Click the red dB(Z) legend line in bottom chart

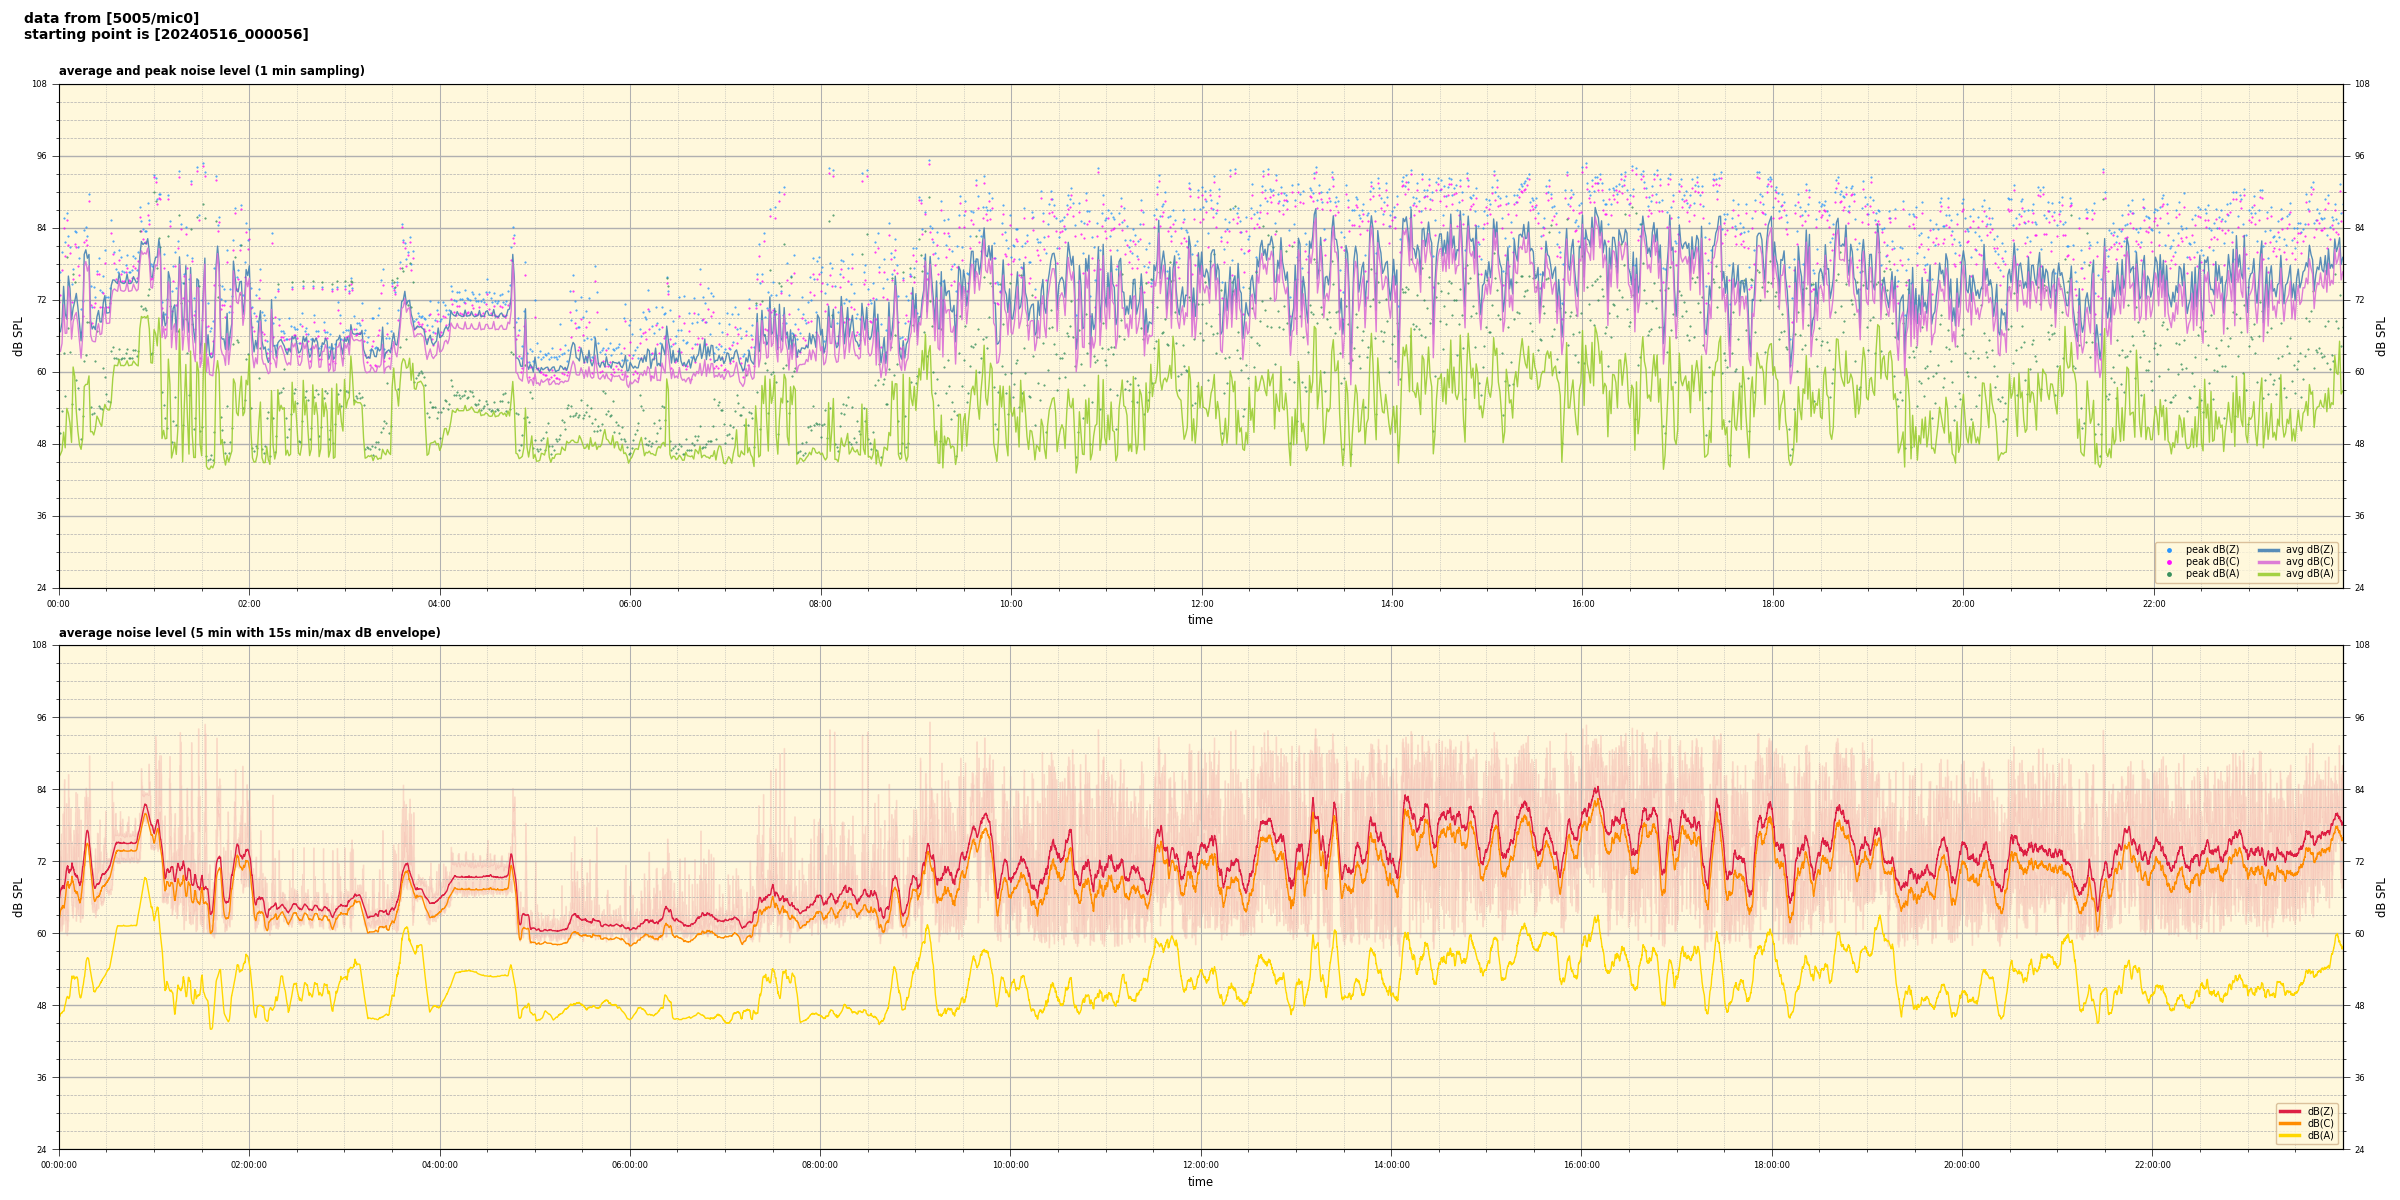[x=2290, y=1111]
